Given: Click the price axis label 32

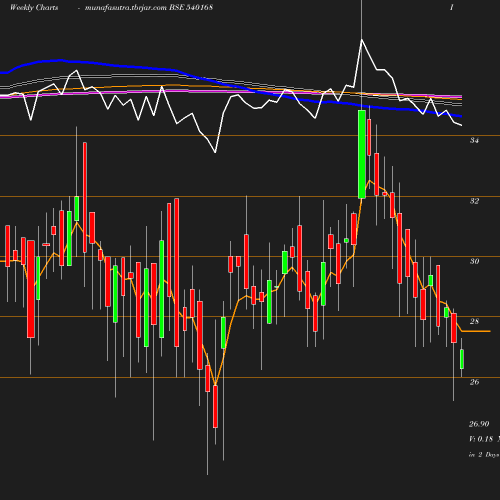Looking at the screenshot, I should click(474, 201).
